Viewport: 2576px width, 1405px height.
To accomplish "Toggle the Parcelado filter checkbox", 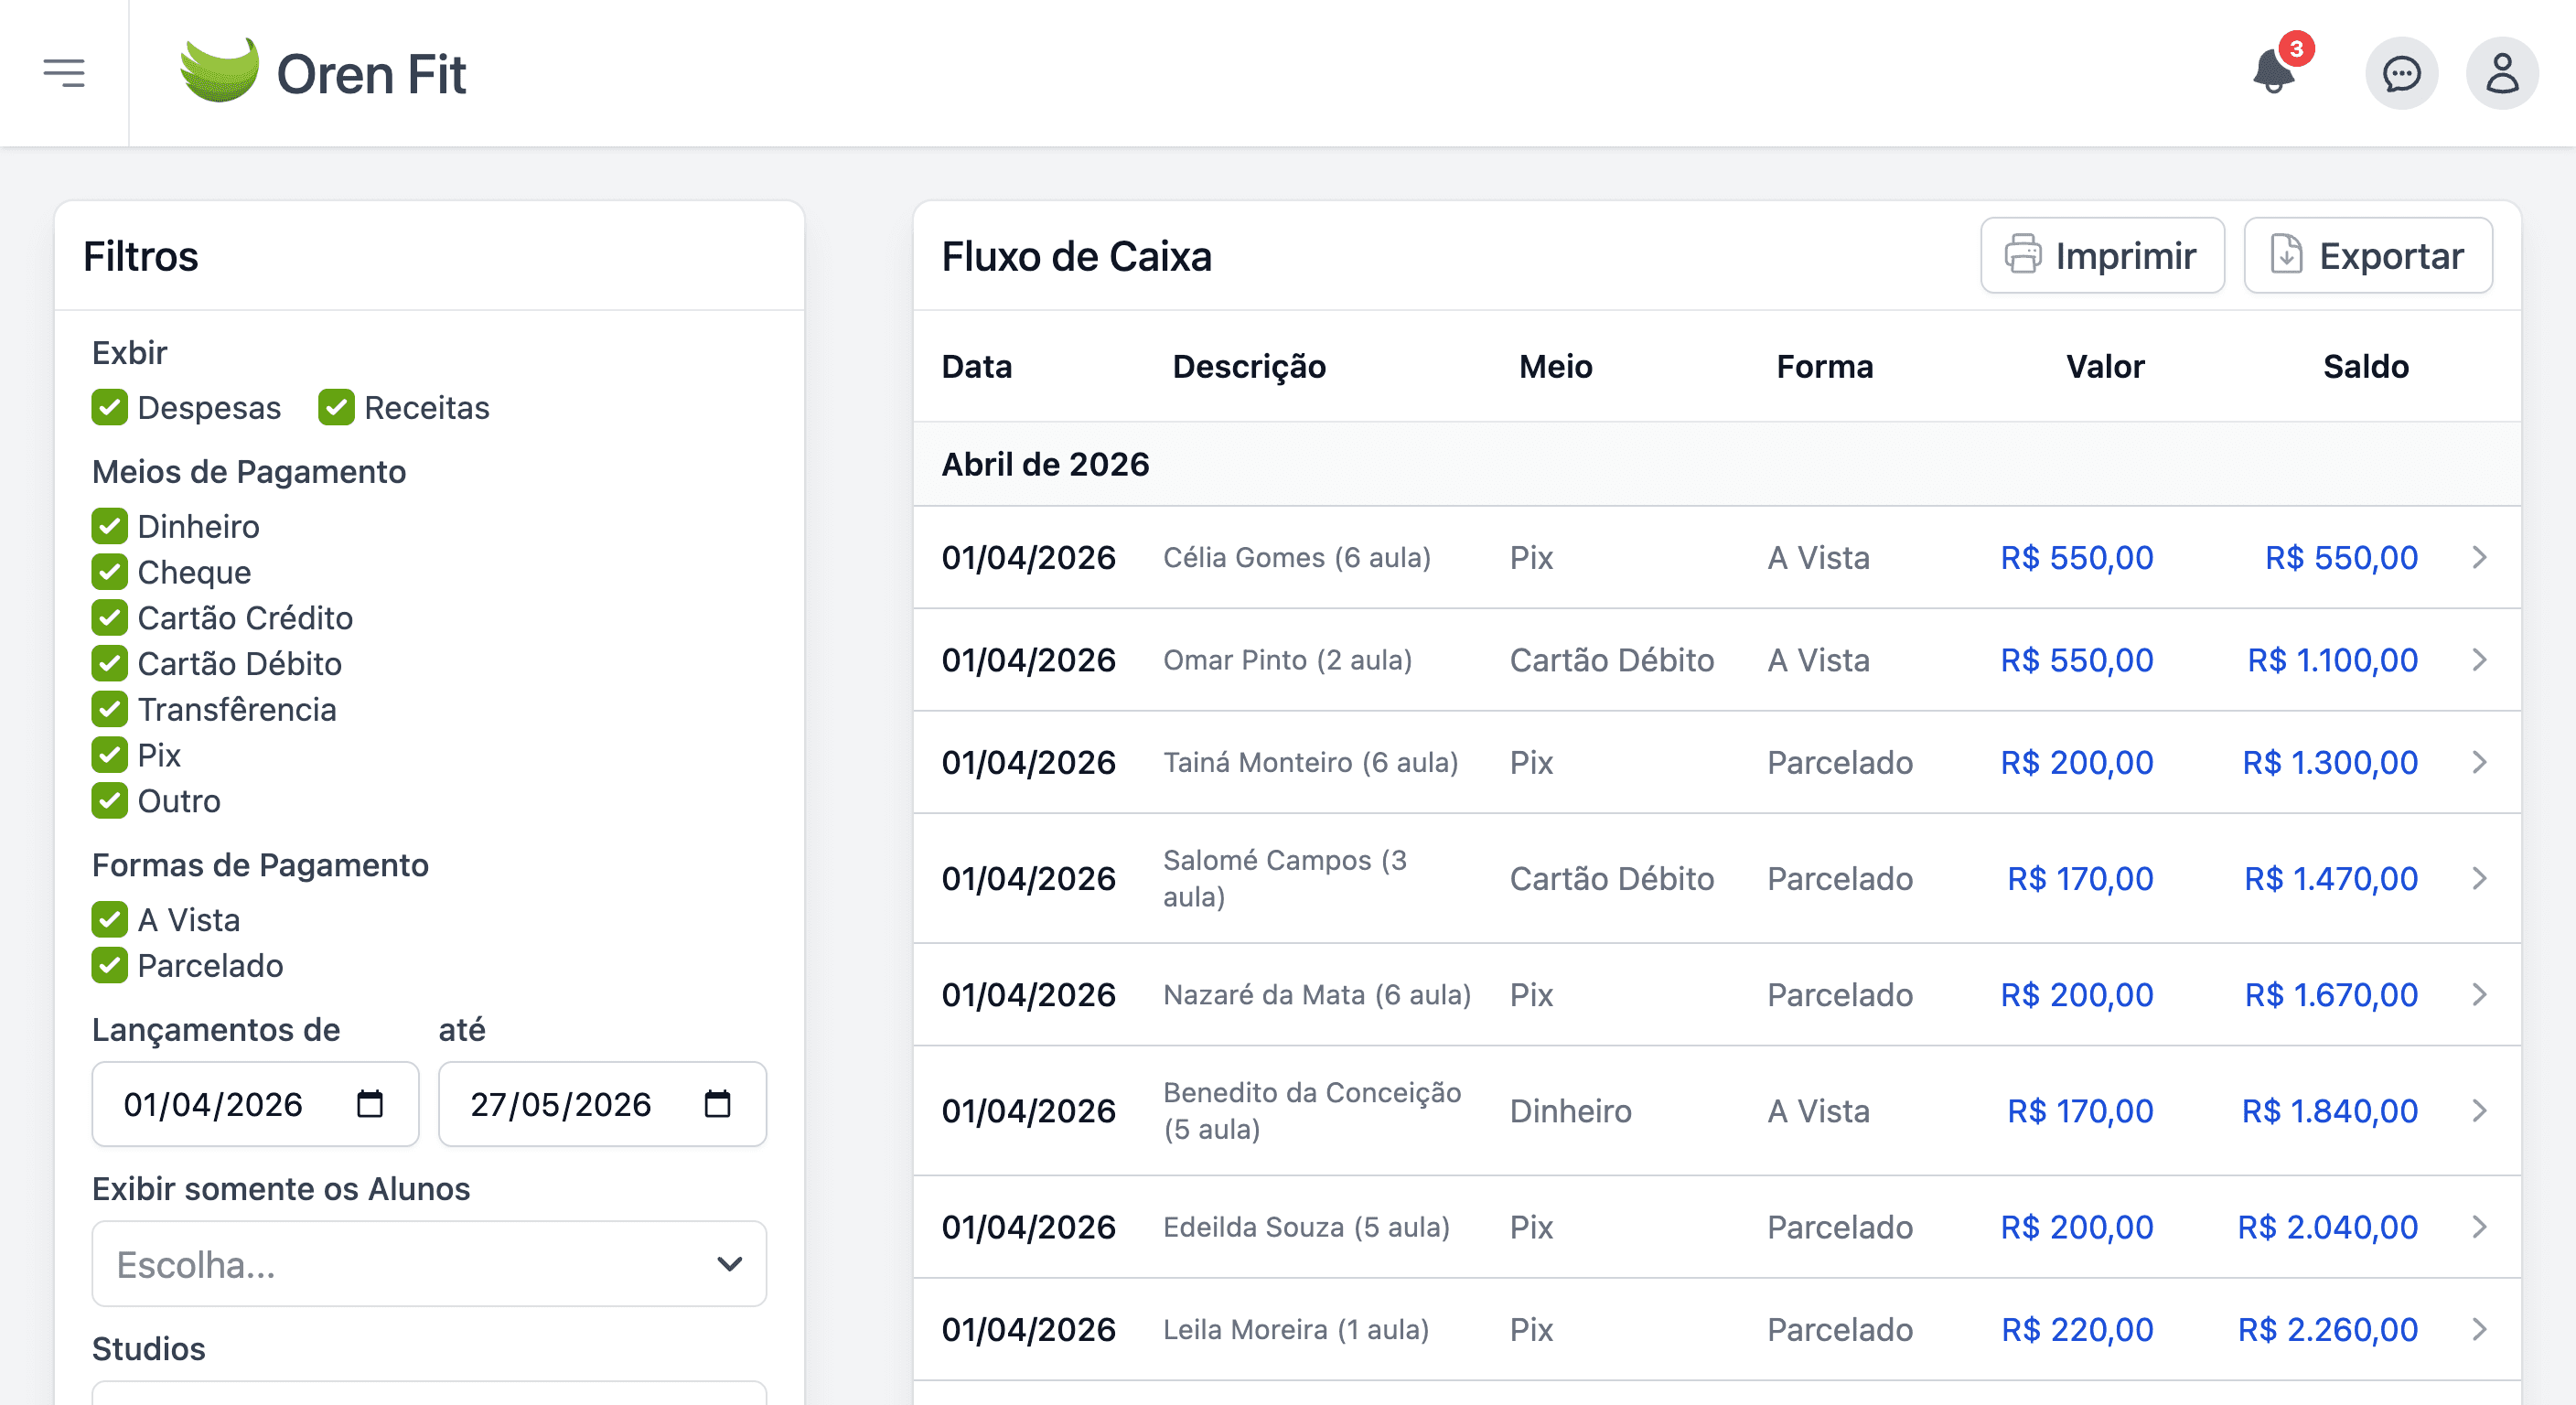I will click(110, 966).
